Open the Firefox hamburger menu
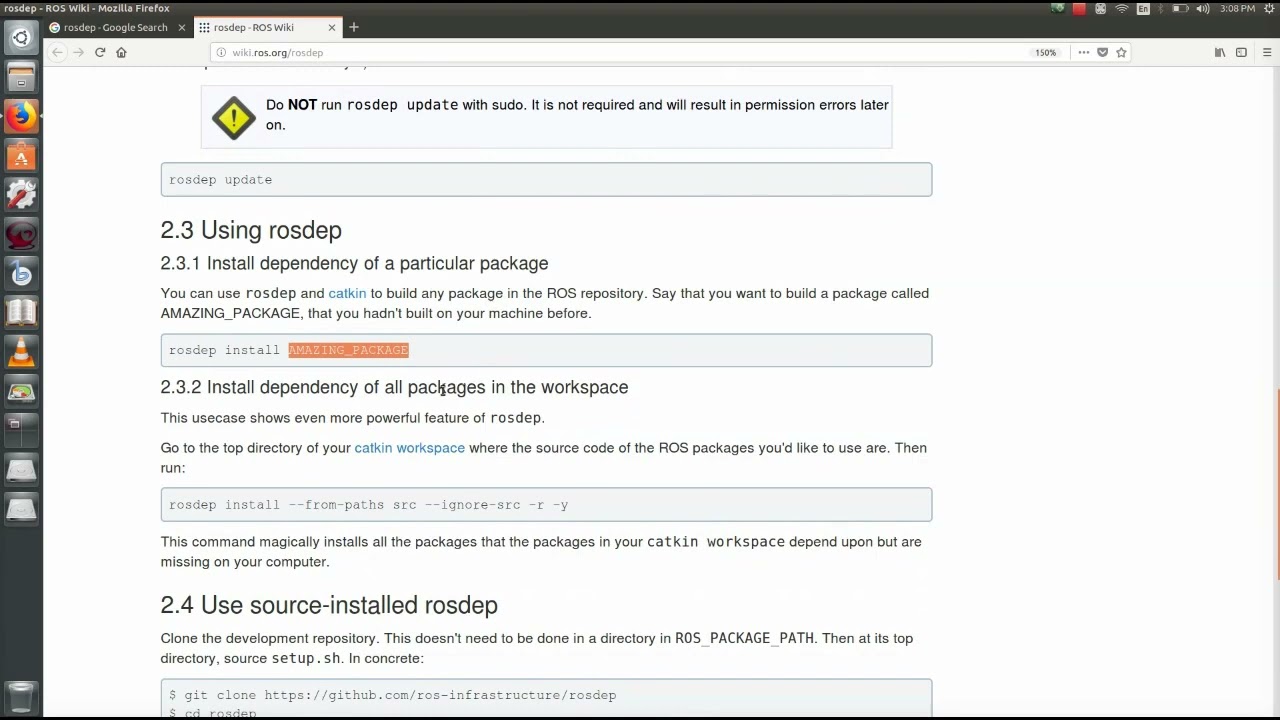The width and height of the screenshot is (1280, 720). pyautogui.click(x=1267, y=52)
